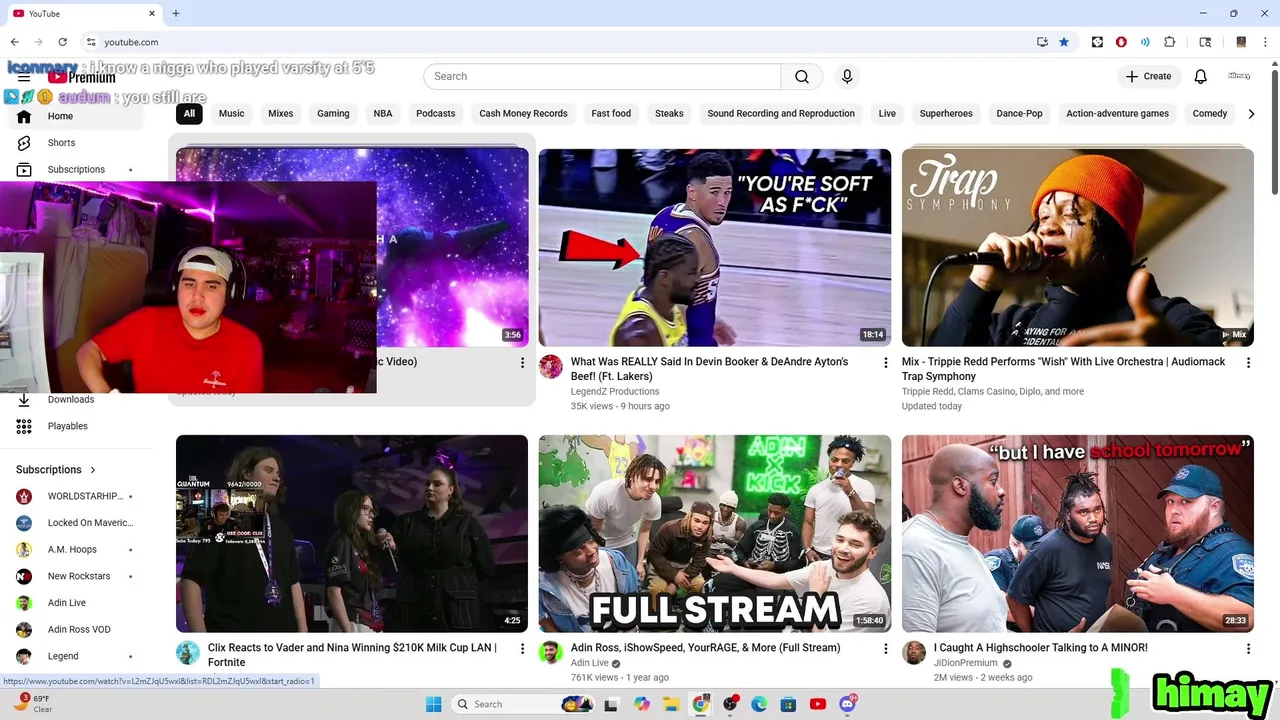Click Adin Live avatar under full stream video
1280x720 pixels.
point(551,653)
